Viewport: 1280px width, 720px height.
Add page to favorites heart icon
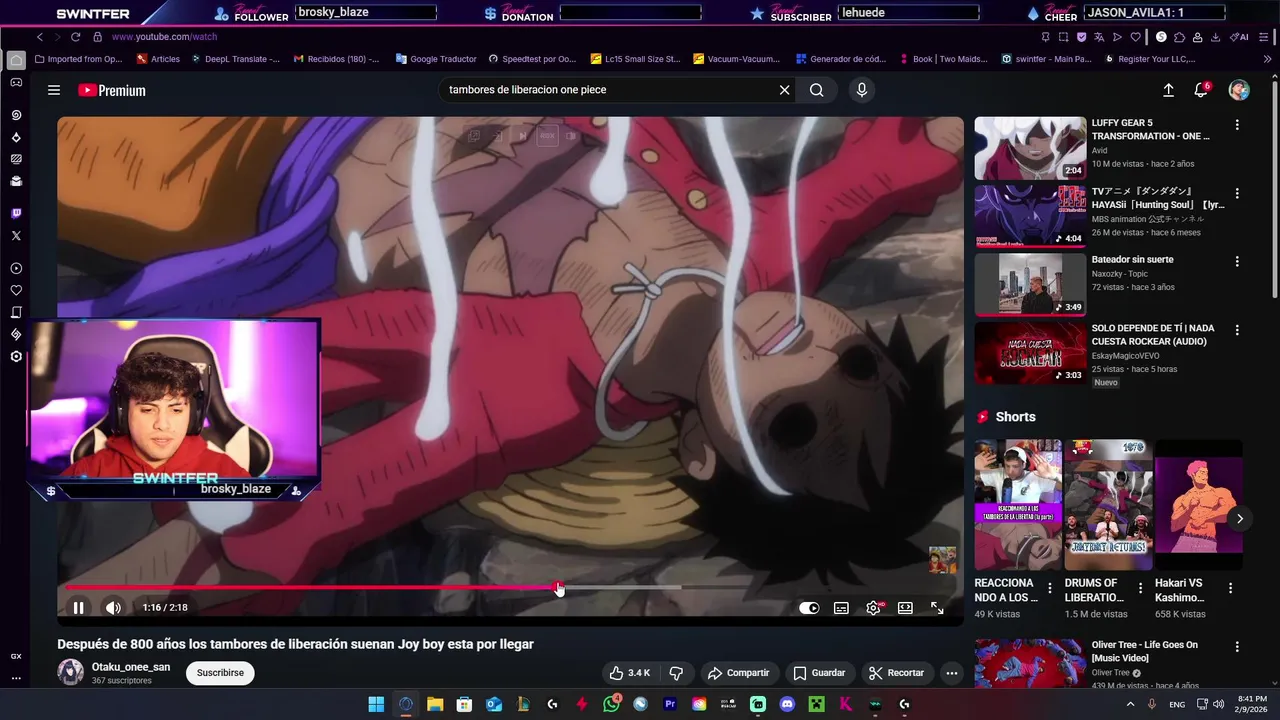click(1136, 37)
